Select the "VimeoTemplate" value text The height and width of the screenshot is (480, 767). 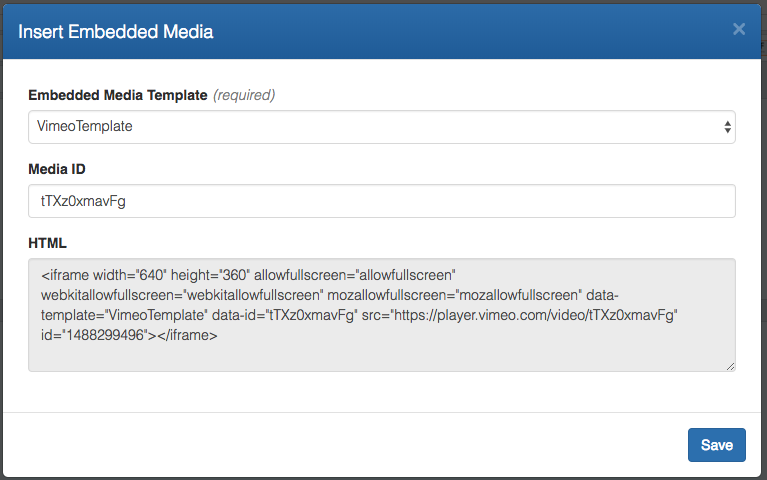(87, 127)
